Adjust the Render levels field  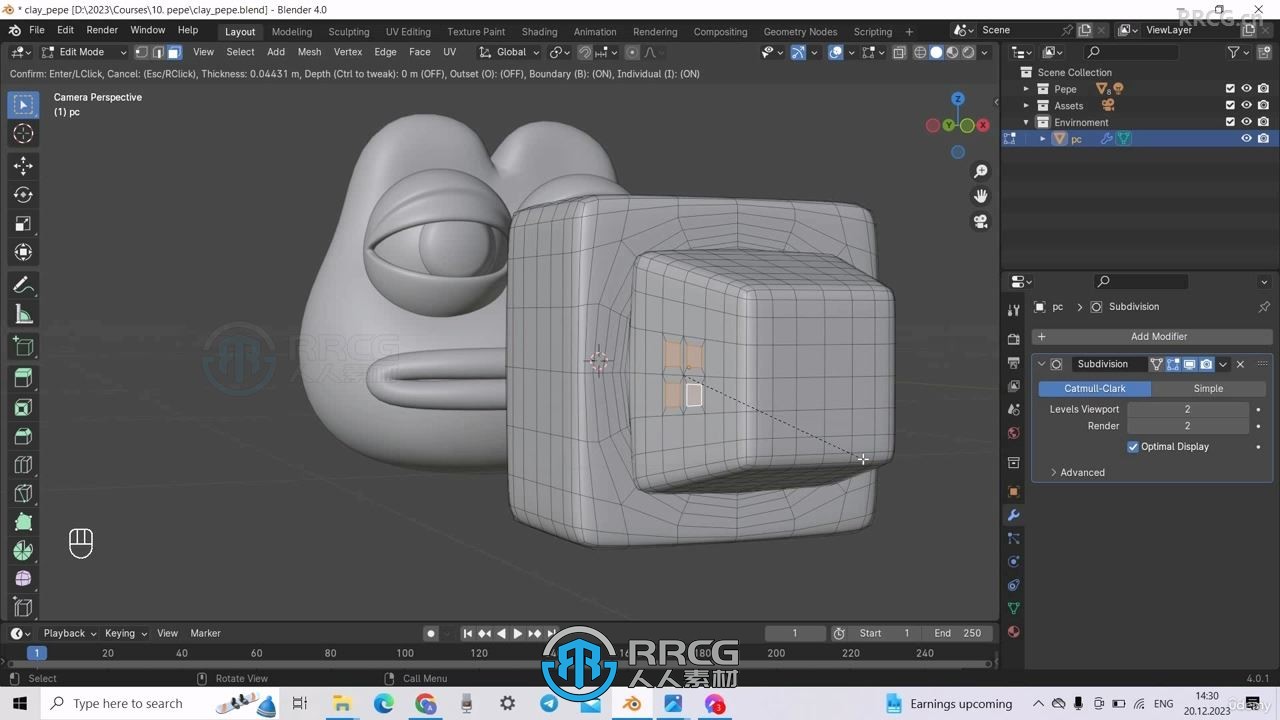(x=1187, y=426)
